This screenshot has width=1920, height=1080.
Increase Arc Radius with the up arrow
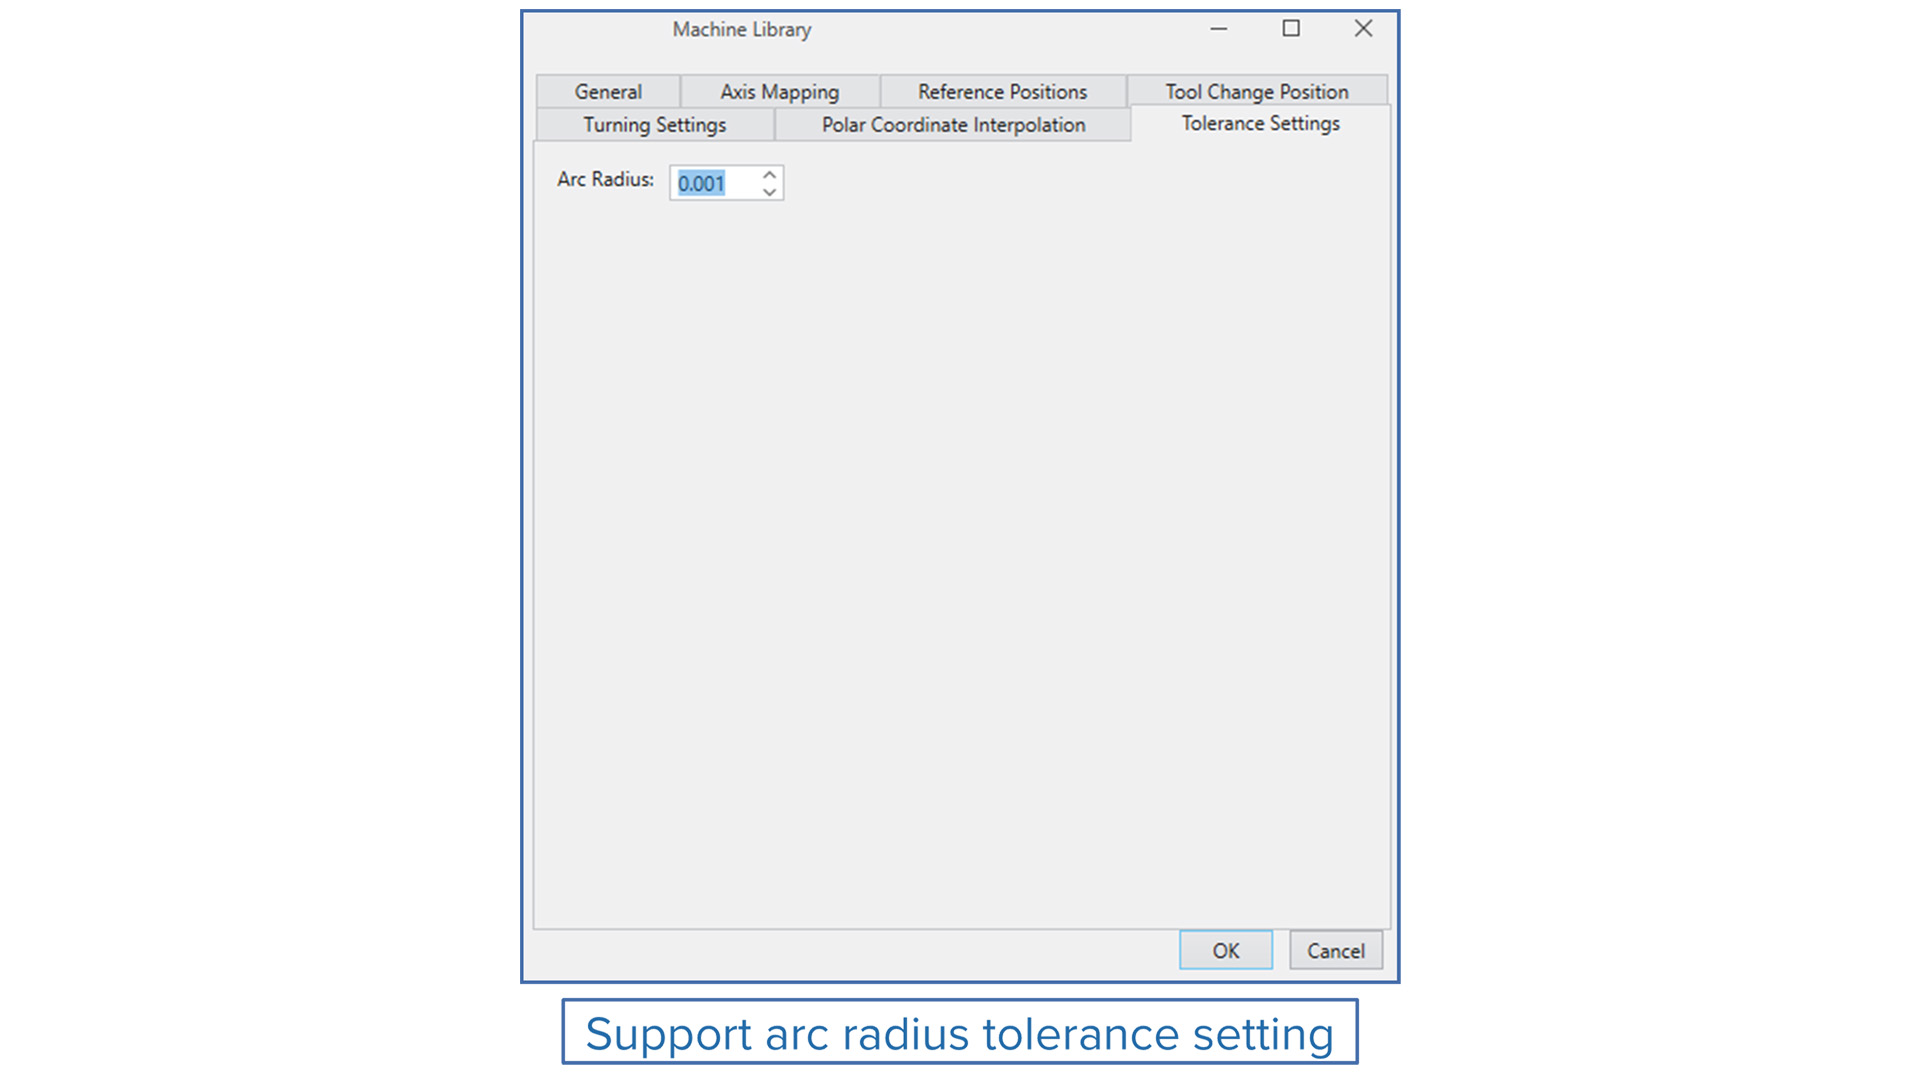[x=769, y=175]
